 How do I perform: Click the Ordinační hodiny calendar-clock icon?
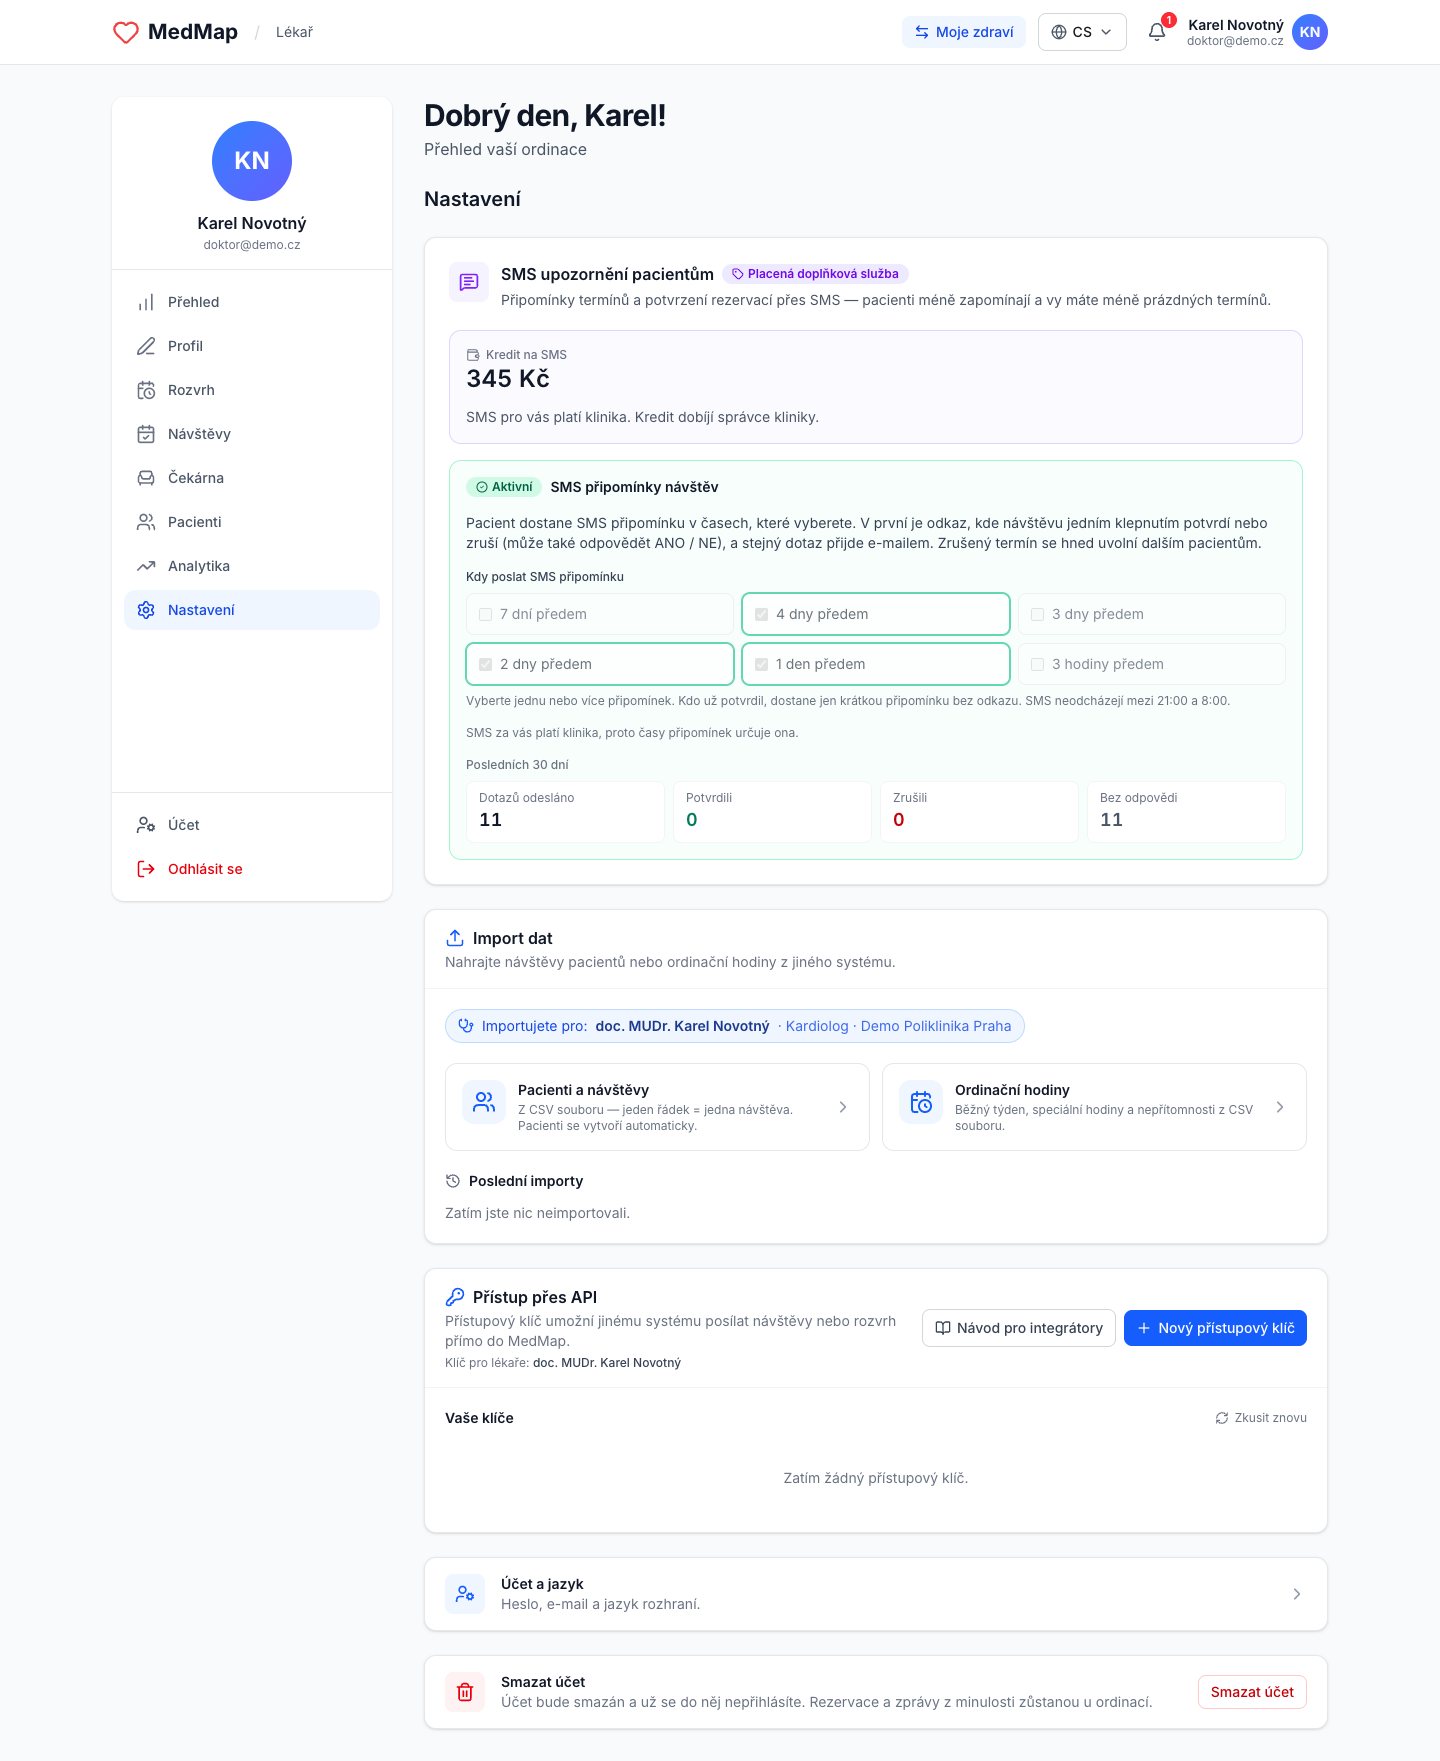(921, 1102)
